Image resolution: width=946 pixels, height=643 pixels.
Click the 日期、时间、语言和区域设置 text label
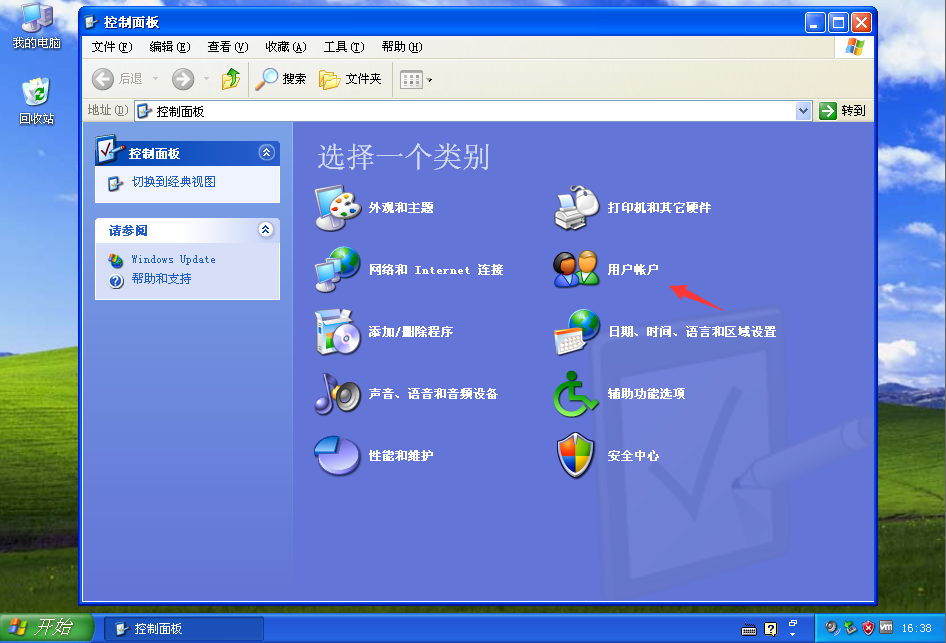click(x=692, y=332)
